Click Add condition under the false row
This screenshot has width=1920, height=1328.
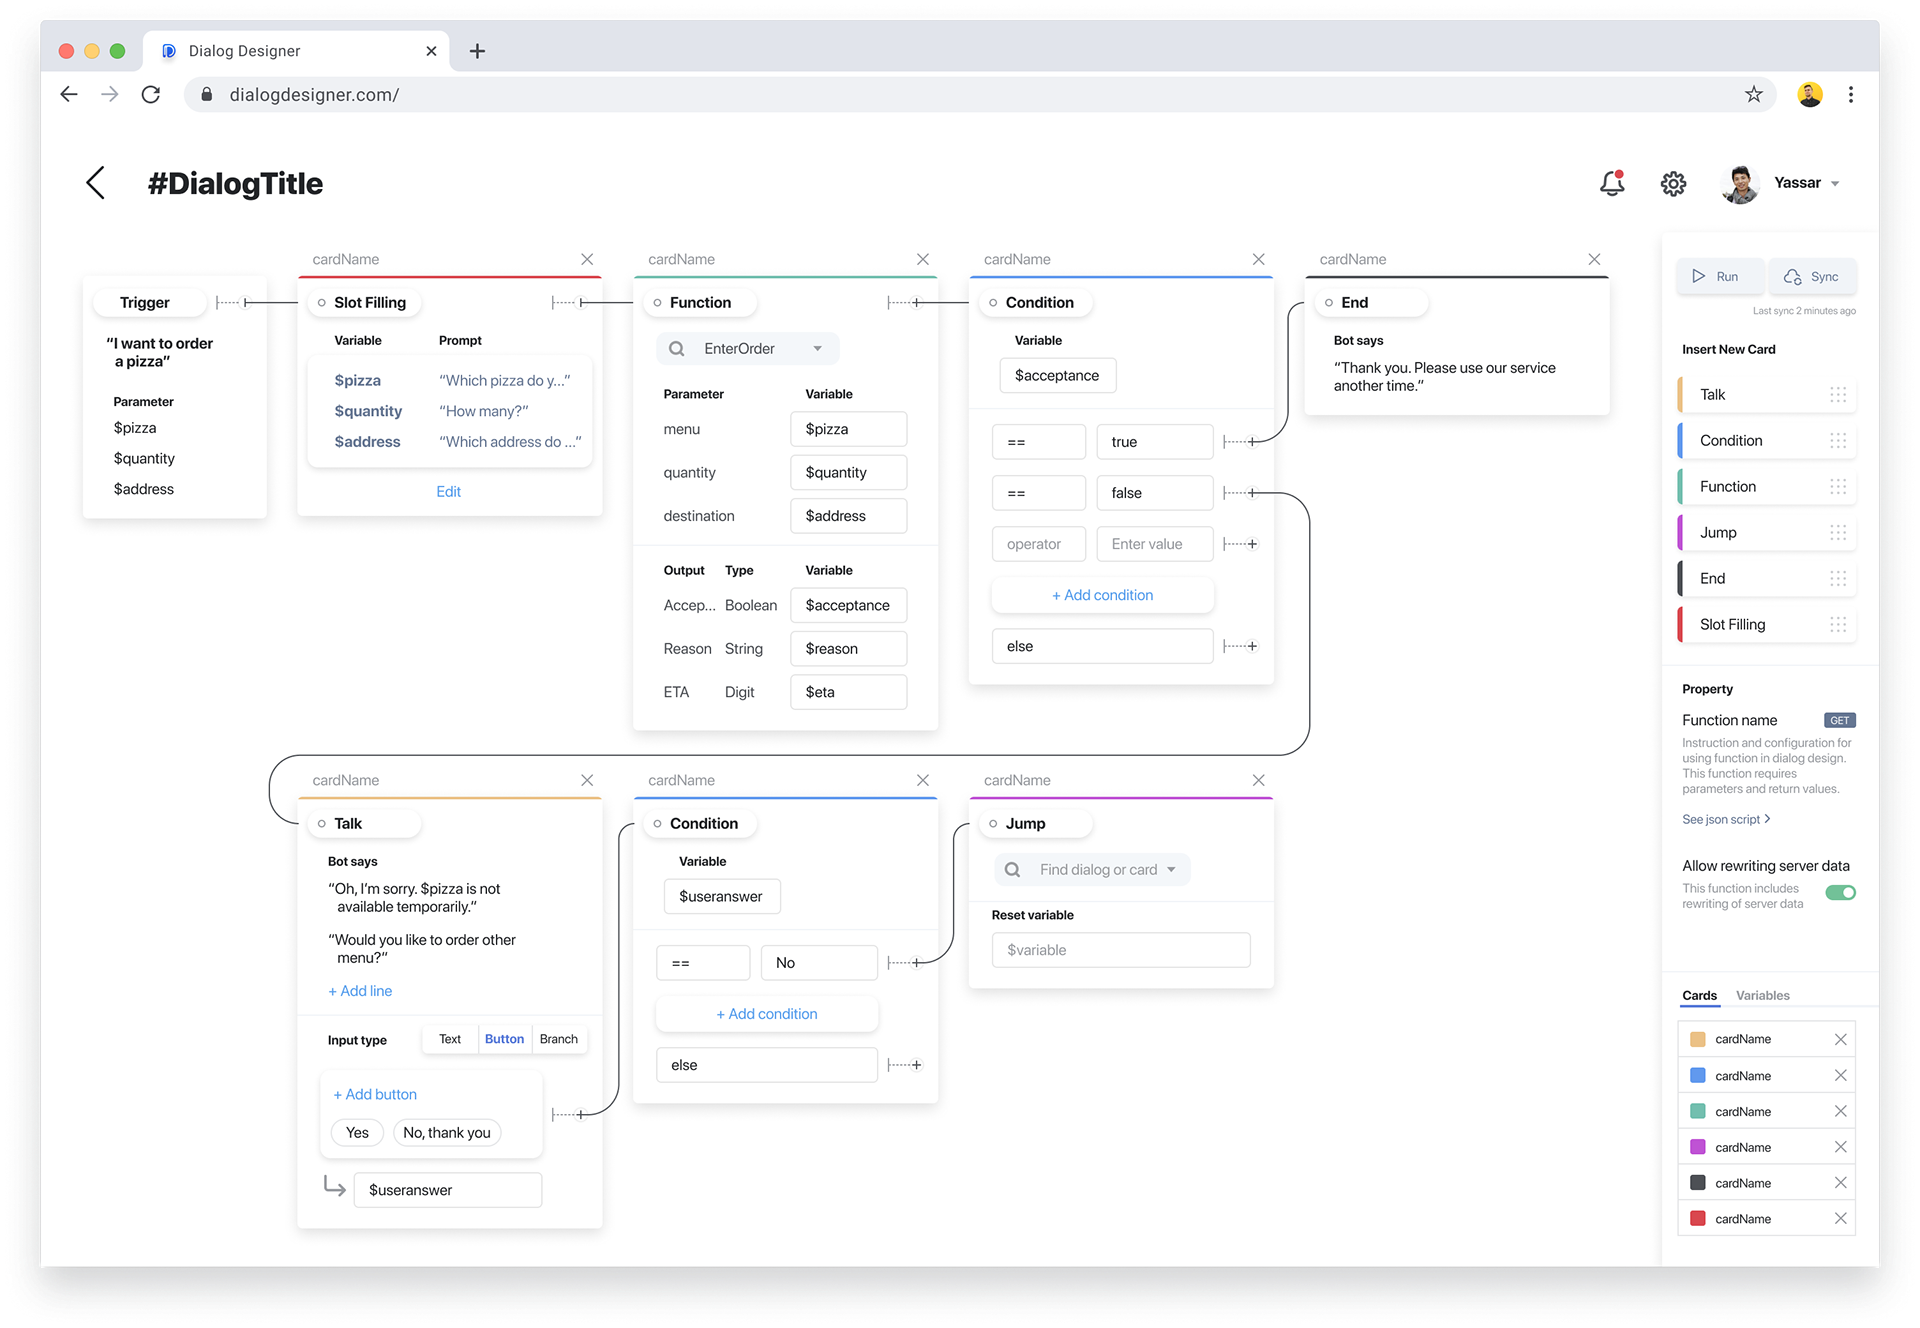[x=1102, y=595]
